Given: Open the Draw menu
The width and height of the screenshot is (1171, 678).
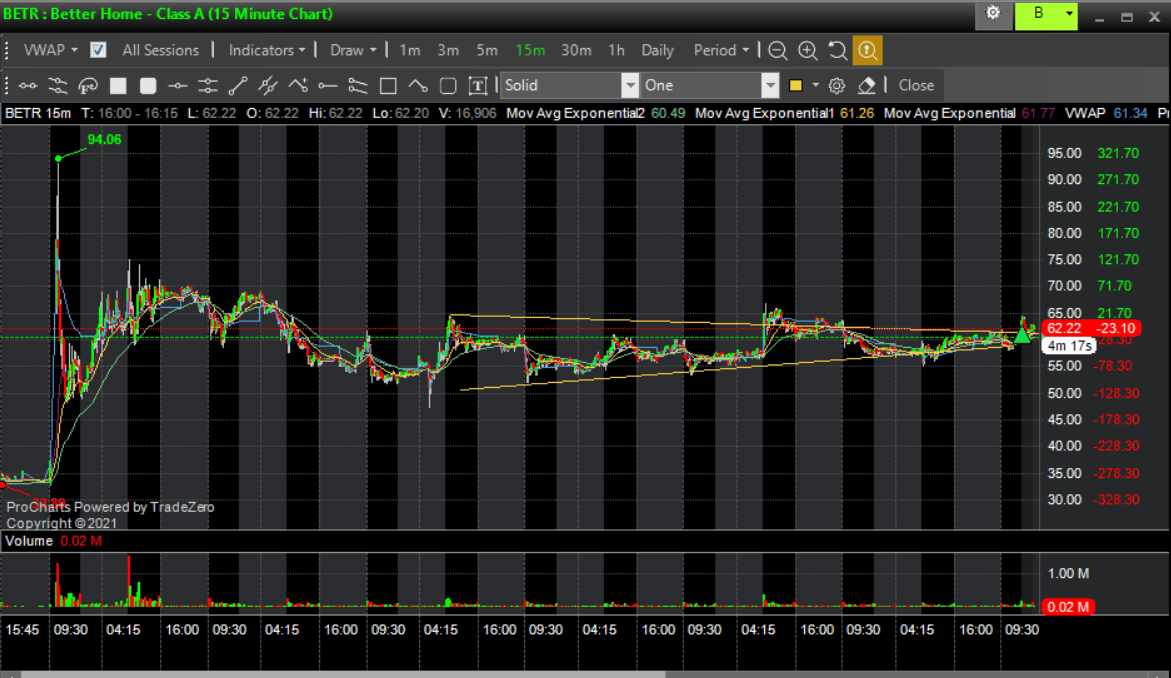Looking at the screenshot, I should [x=353, y=50].
